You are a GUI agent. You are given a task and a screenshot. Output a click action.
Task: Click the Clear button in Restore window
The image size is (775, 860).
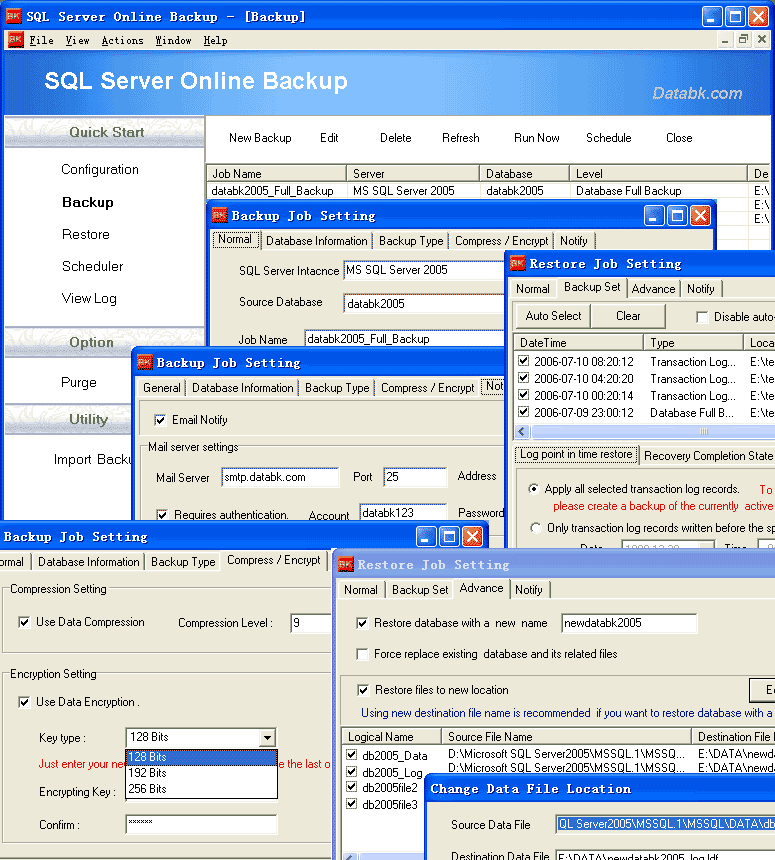coord(628,316)
